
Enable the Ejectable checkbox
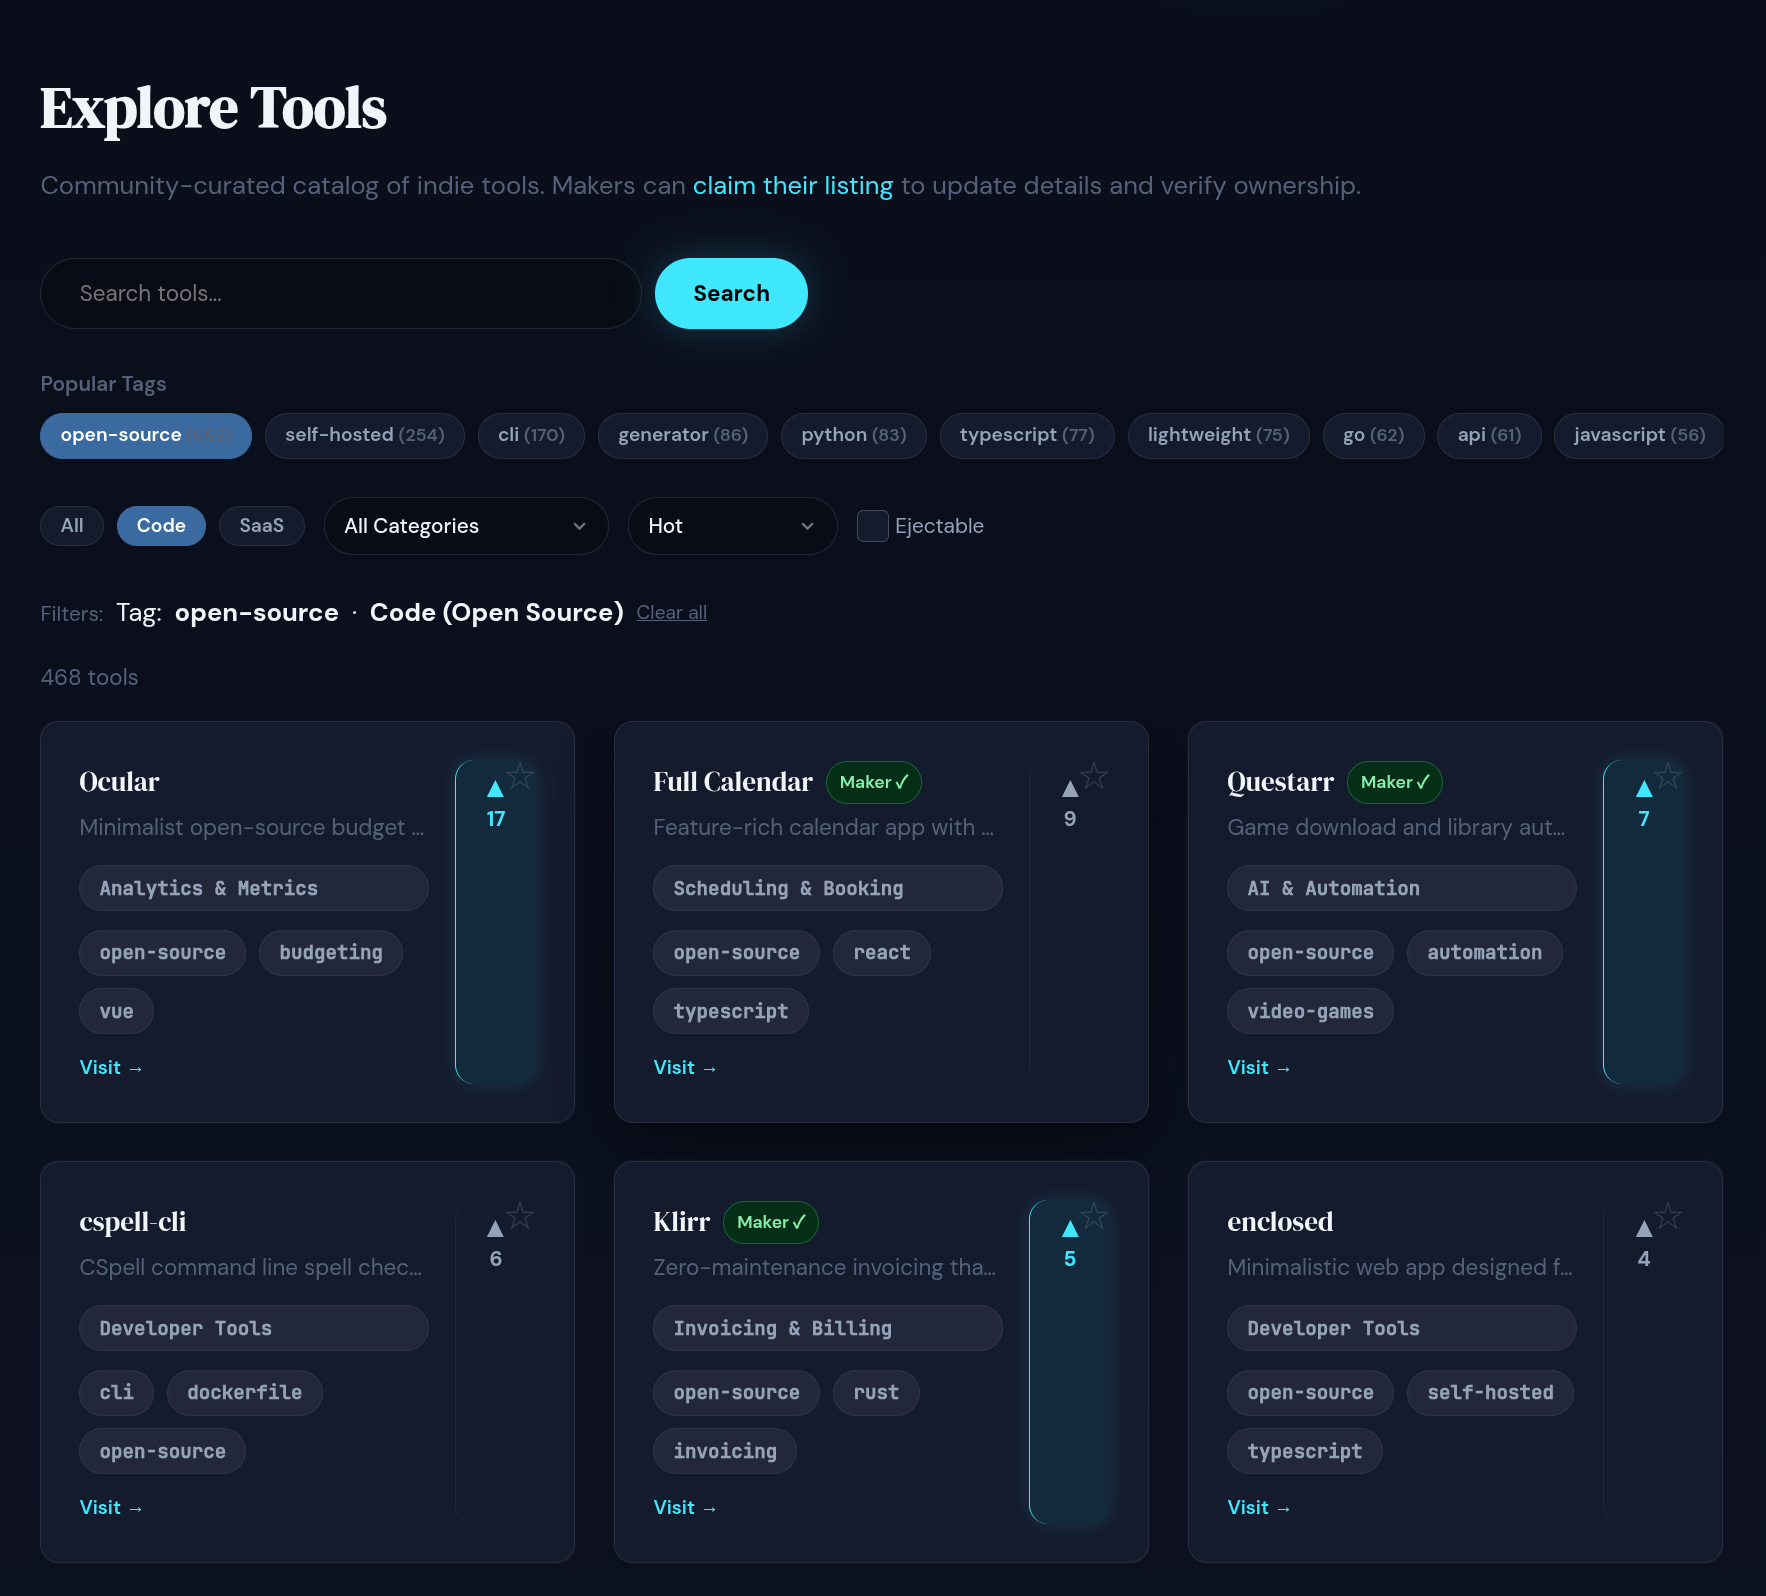(873, 526)
